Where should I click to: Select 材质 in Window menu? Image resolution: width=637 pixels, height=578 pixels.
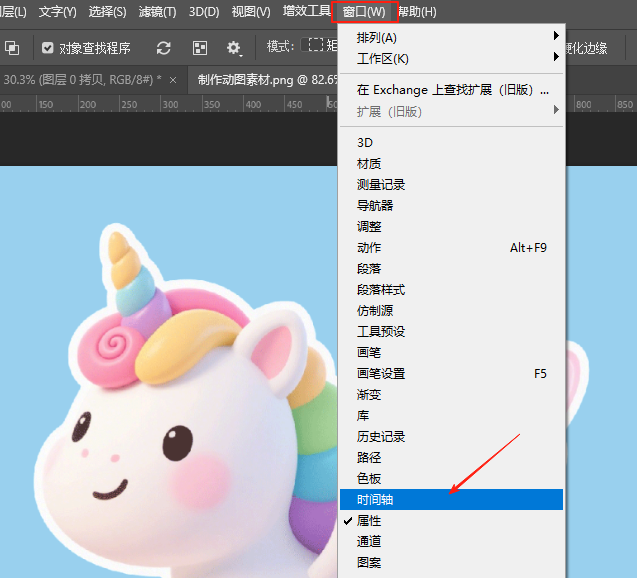coord(451,164)
